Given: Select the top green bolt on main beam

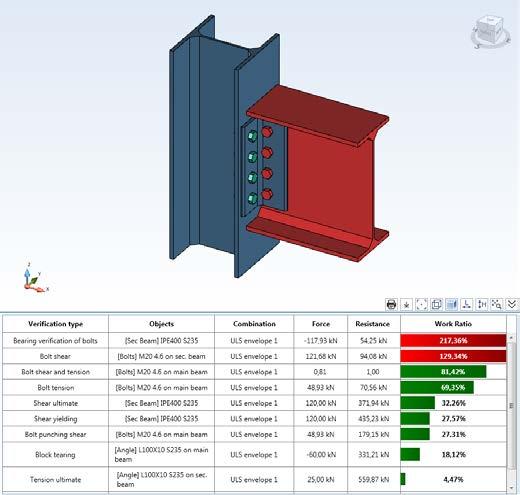Looking at the screenshot, I should (x=252, y=136).
